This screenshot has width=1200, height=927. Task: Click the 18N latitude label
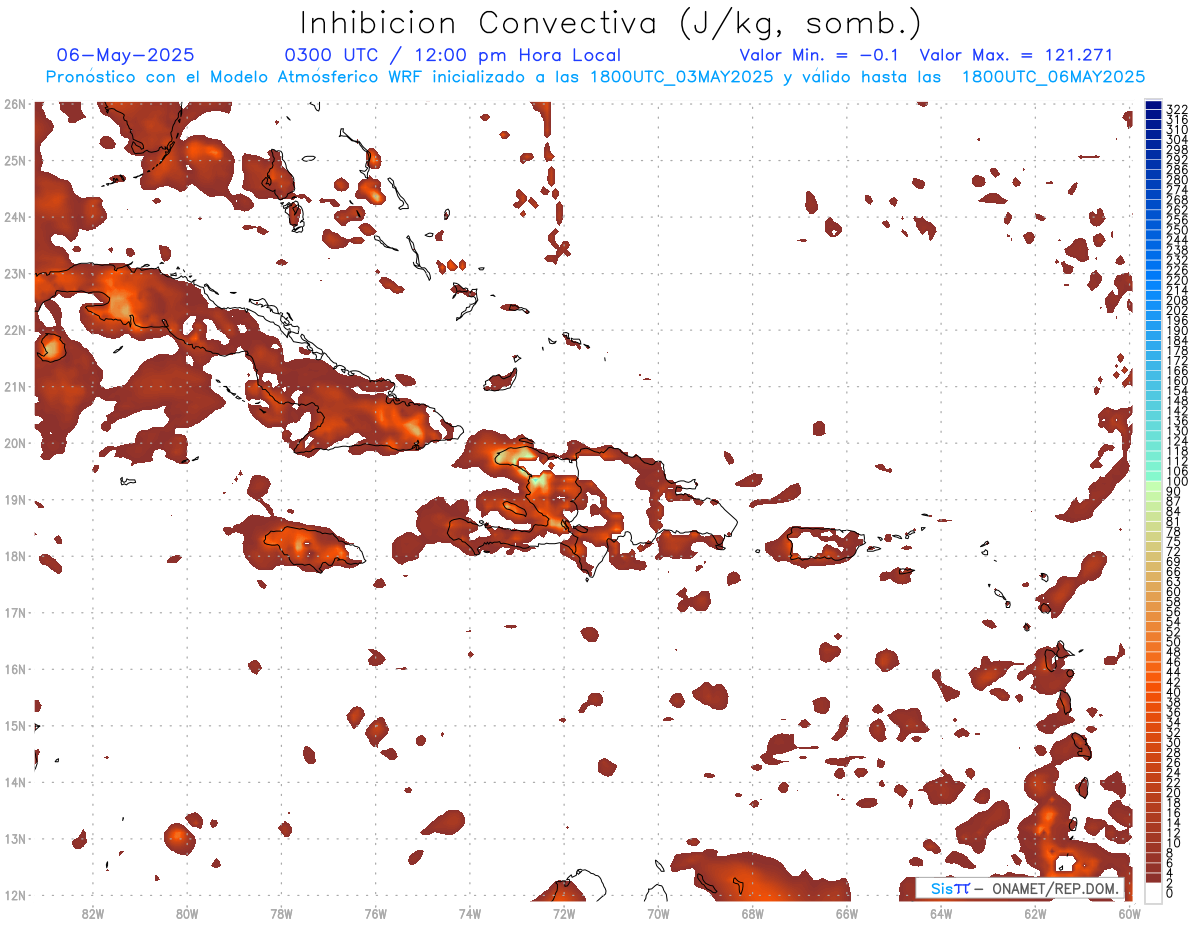(14, 556)
